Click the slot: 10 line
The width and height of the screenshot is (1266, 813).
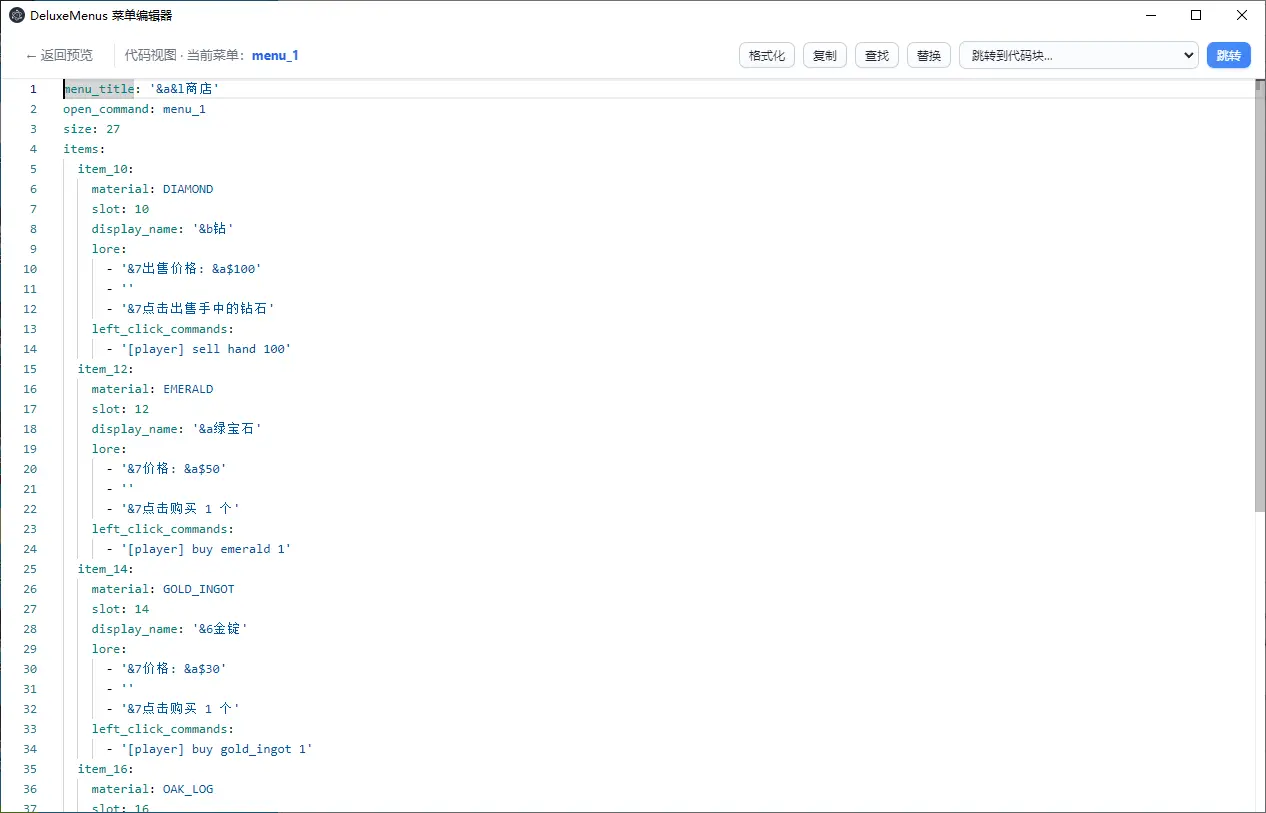(120, 209)
